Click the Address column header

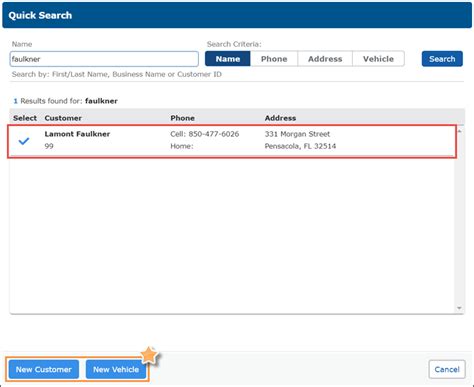tap(280, 118)
